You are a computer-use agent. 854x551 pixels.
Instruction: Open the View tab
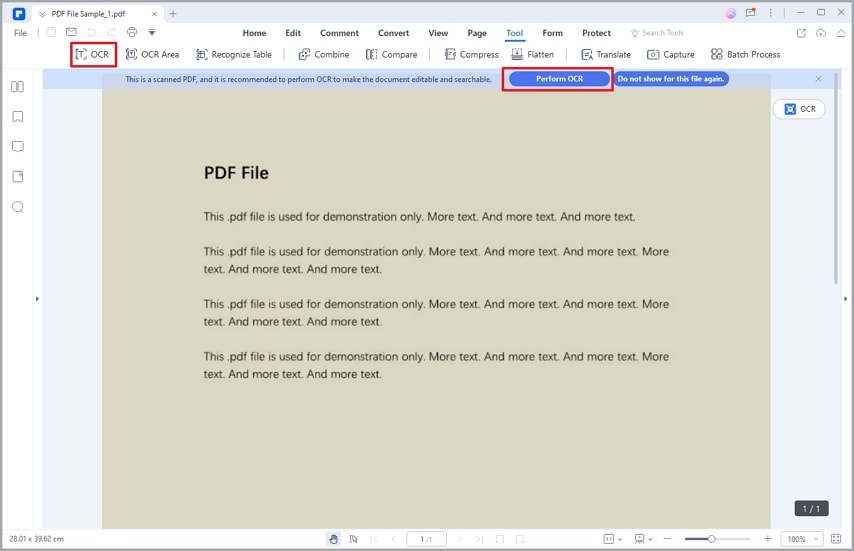pos(438,33)
